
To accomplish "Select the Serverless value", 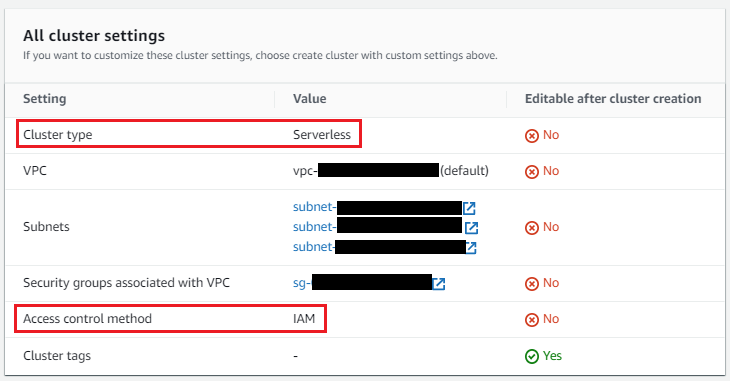I will point(322,135).
